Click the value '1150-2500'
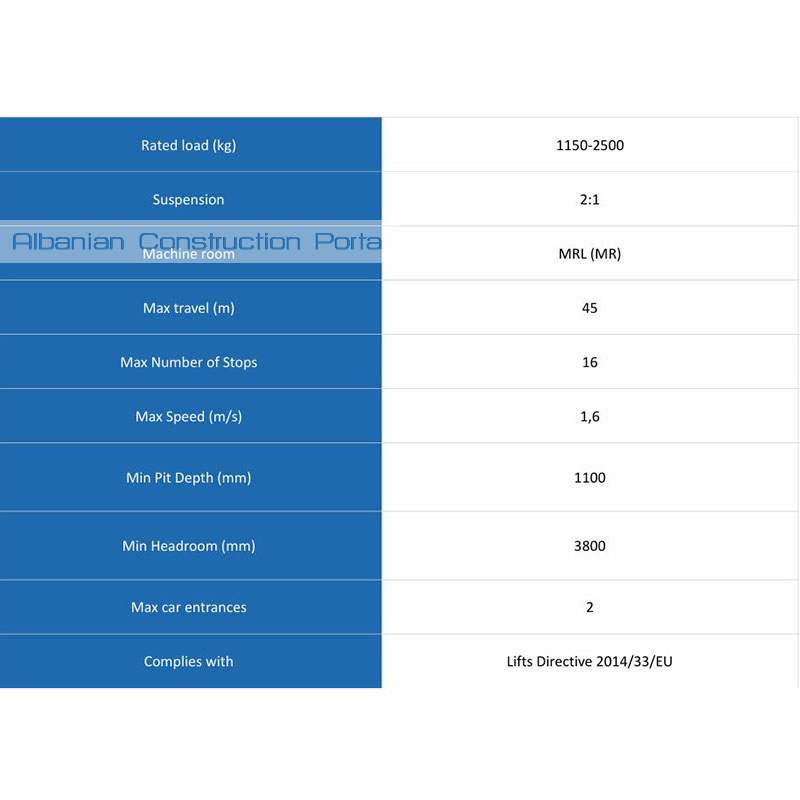Screen dimensions: 800x800 click(590, 145)
